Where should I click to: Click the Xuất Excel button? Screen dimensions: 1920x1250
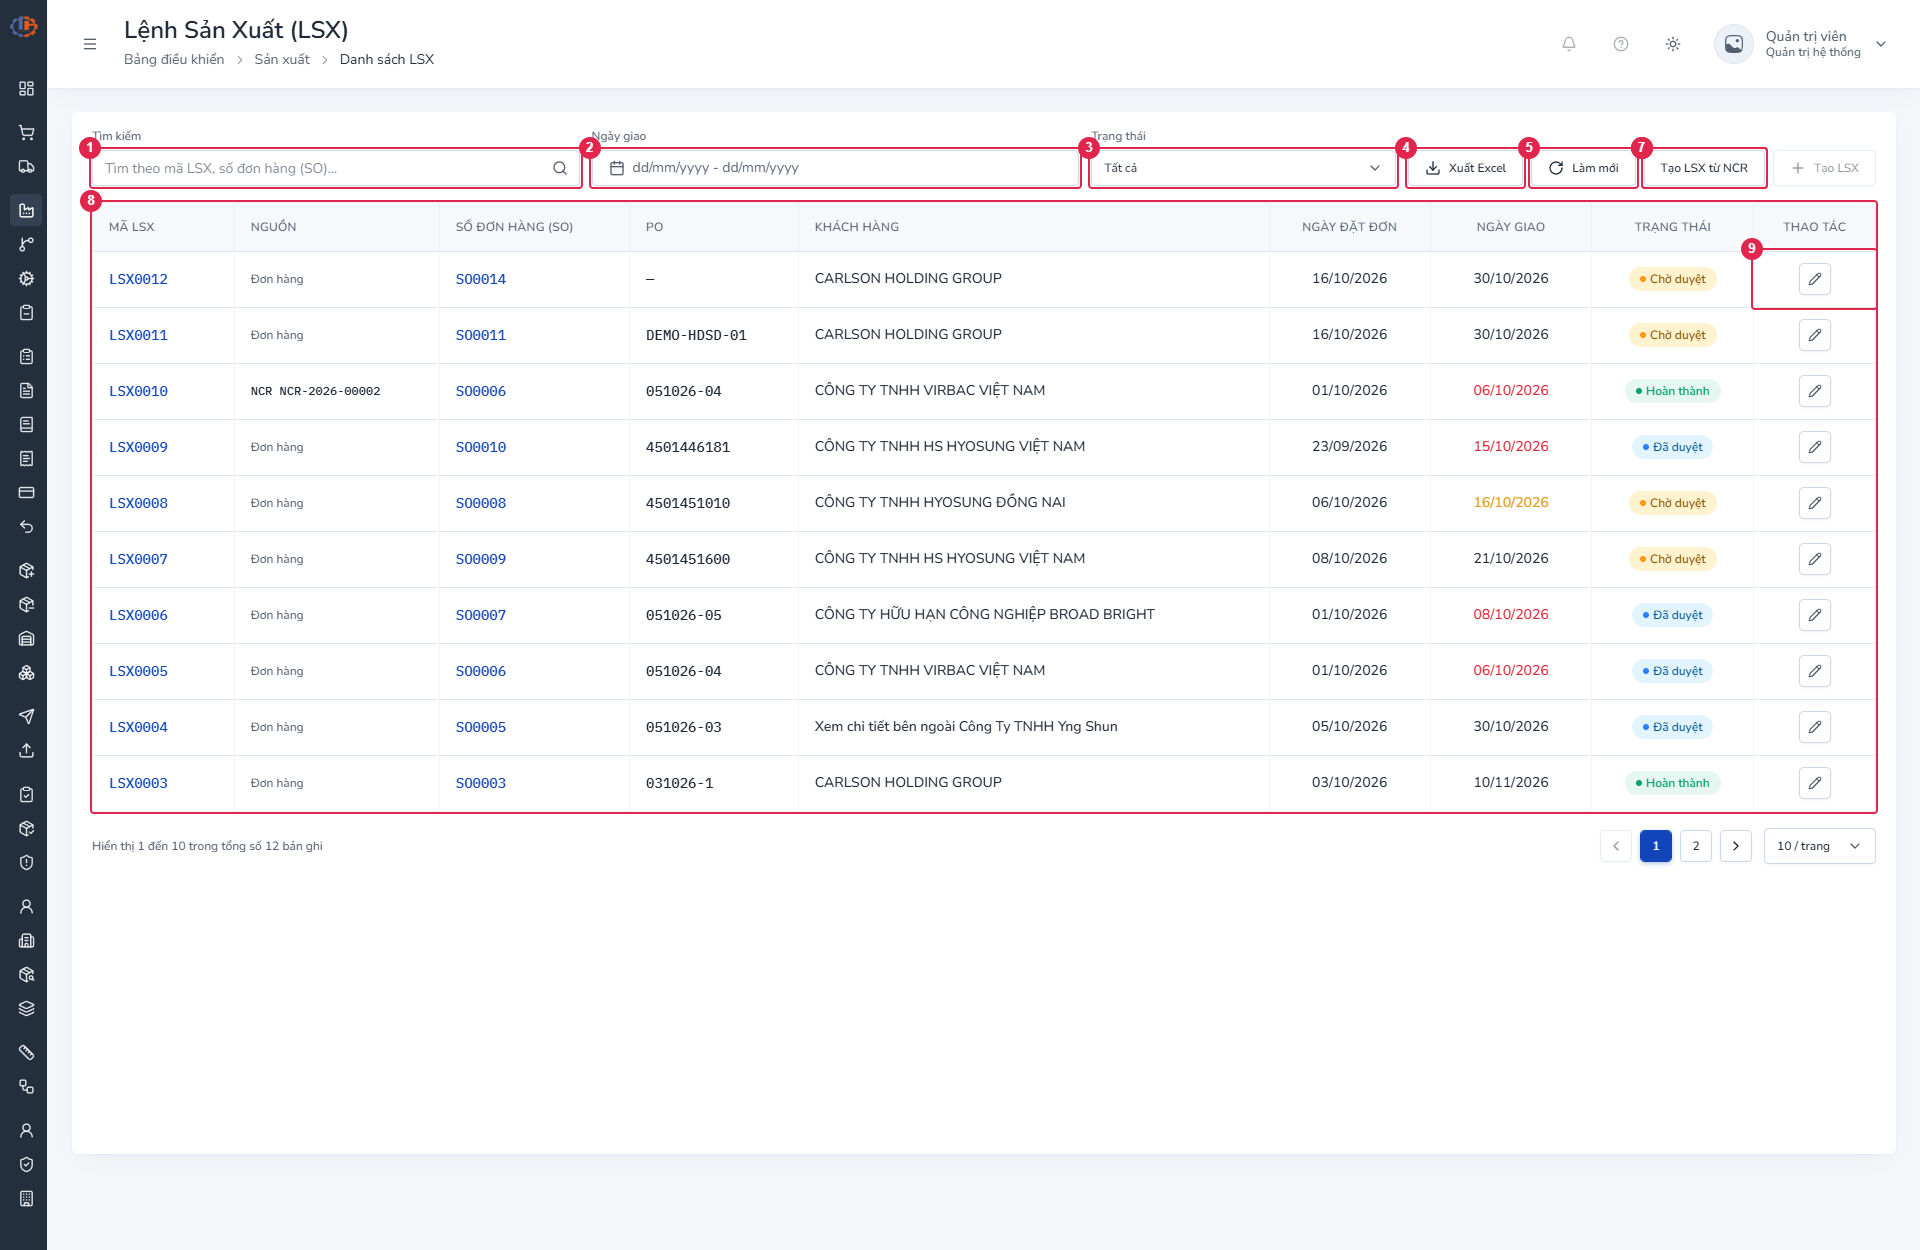pos(1465,168)
